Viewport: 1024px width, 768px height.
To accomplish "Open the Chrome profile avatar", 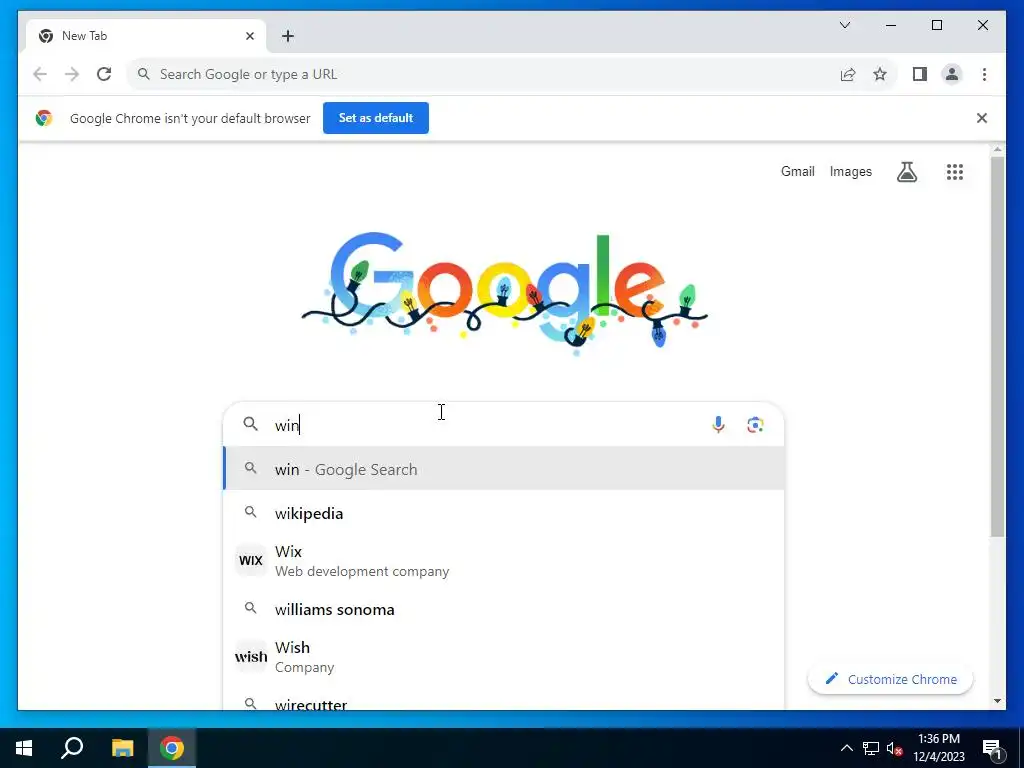I will (952, 74).
